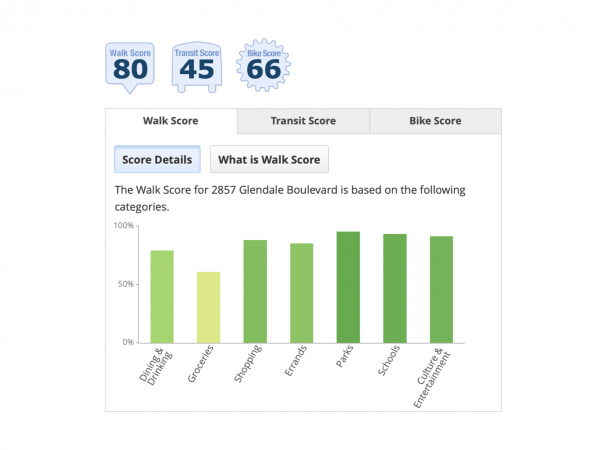Click the Schools axis label
This screenshot has height=450, width=600.
(x=389, y=362)
